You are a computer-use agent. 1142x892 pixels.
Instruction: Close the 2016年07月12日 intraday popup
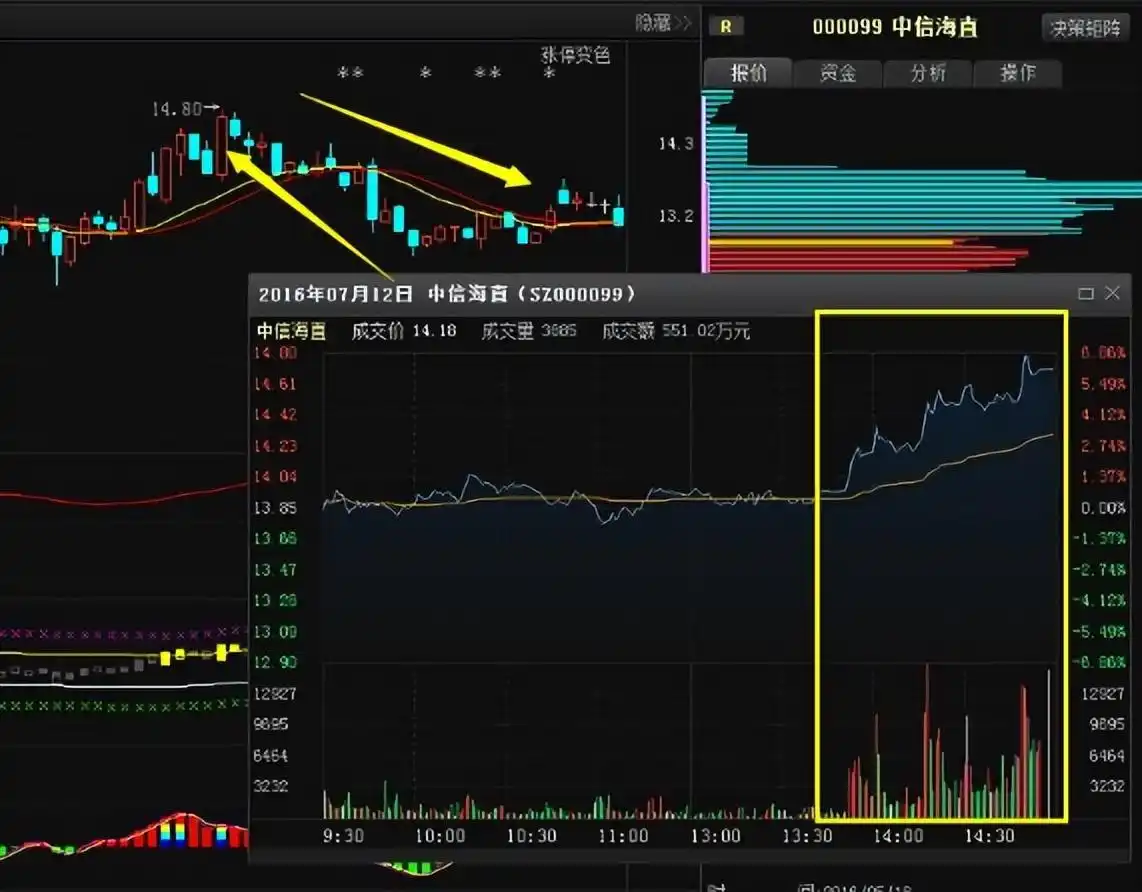tap(1112, 293)
